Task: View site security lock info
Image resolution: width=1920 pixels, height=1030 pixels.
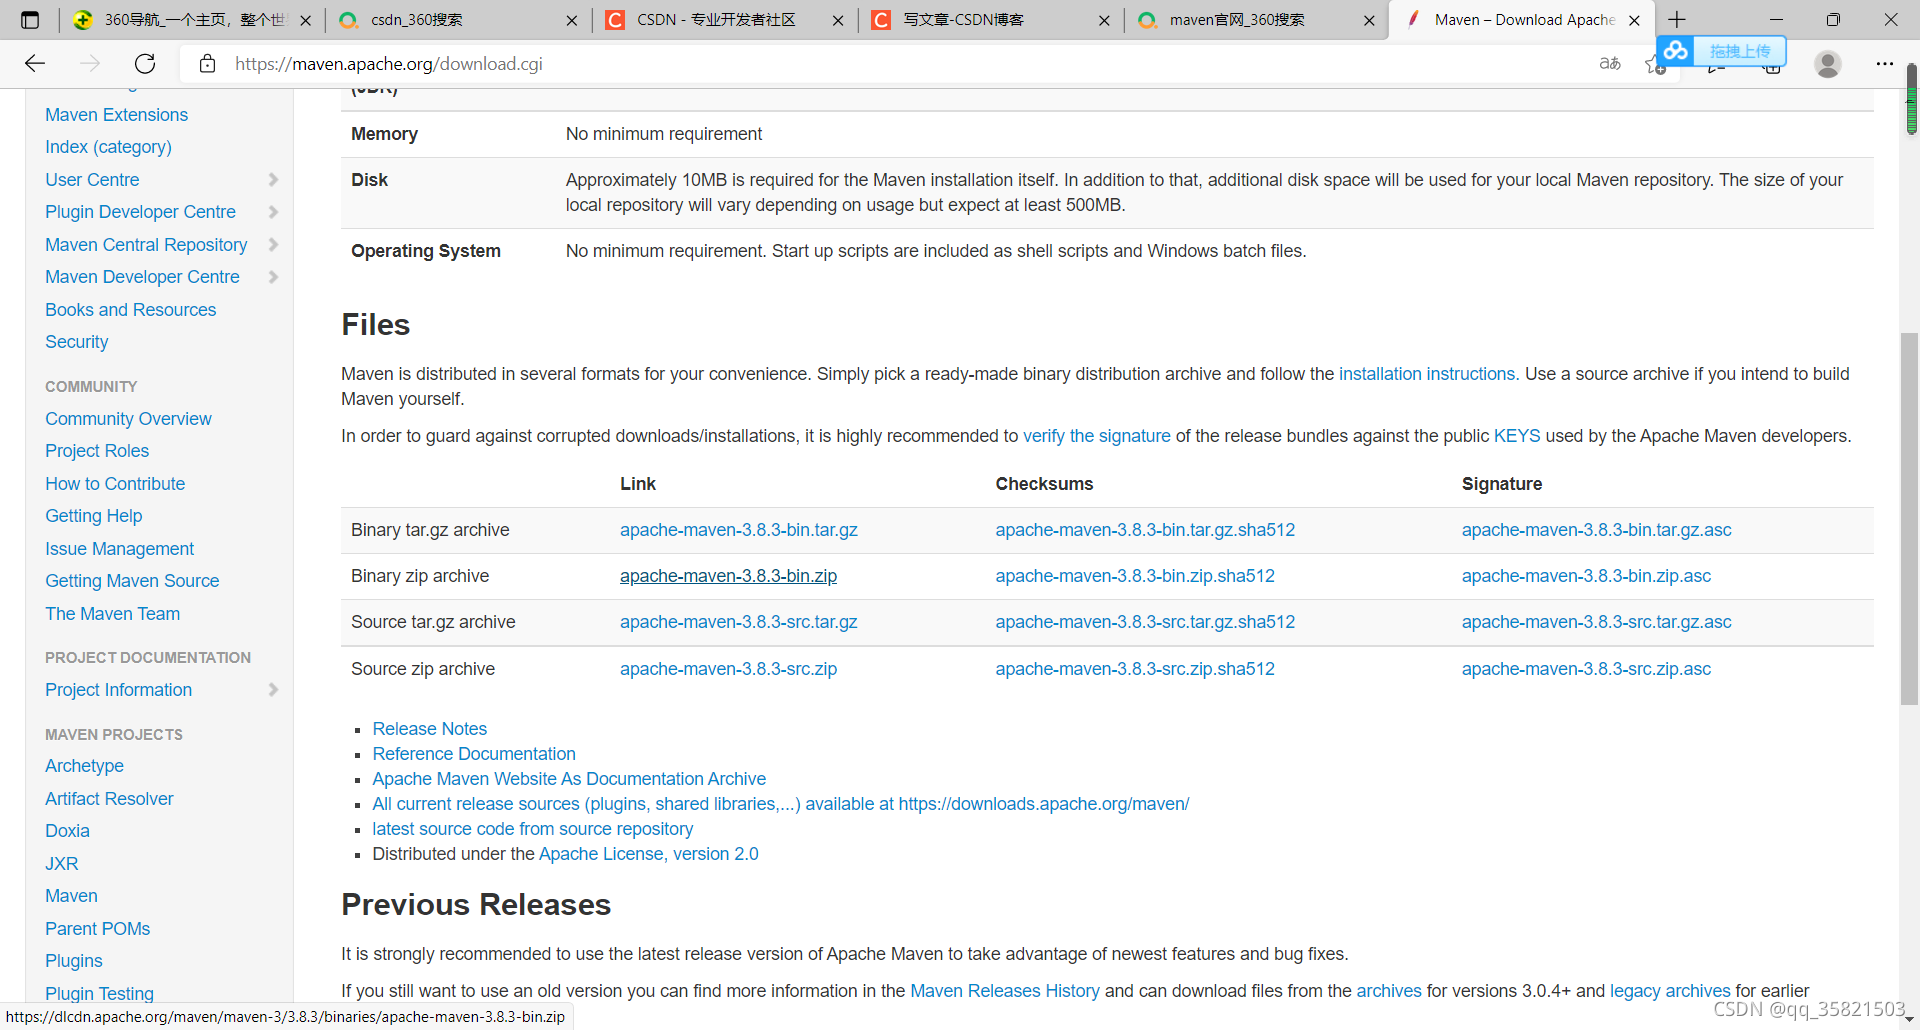Action: tap(207, 64)
